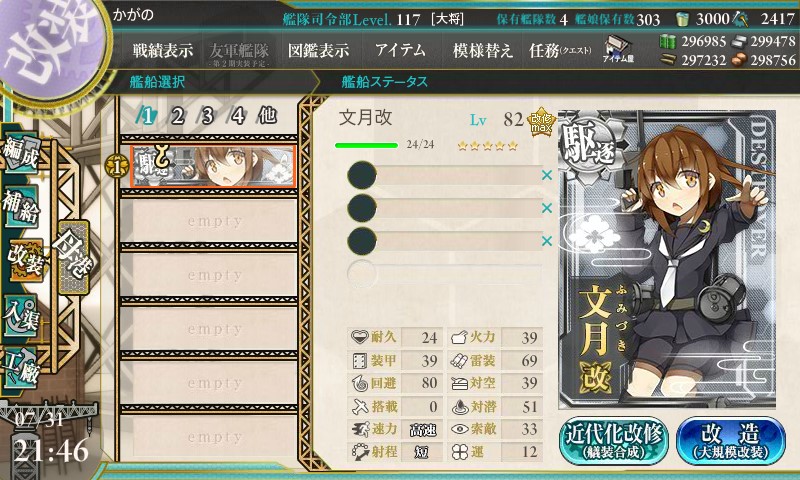
Task: Select the 改装 refit side icon
Action: point(24,260)
